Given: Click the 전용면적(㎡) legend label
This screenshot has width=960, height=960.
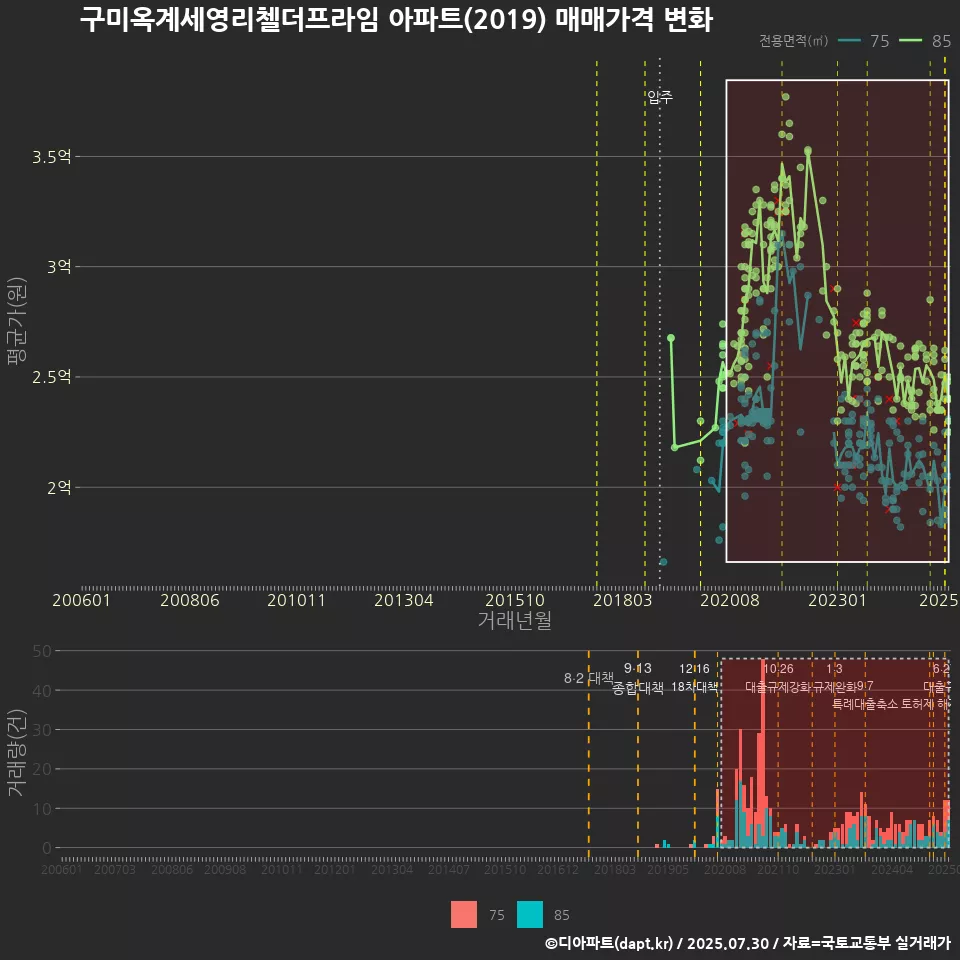Looking at the screenshot, I should point(793,41).
